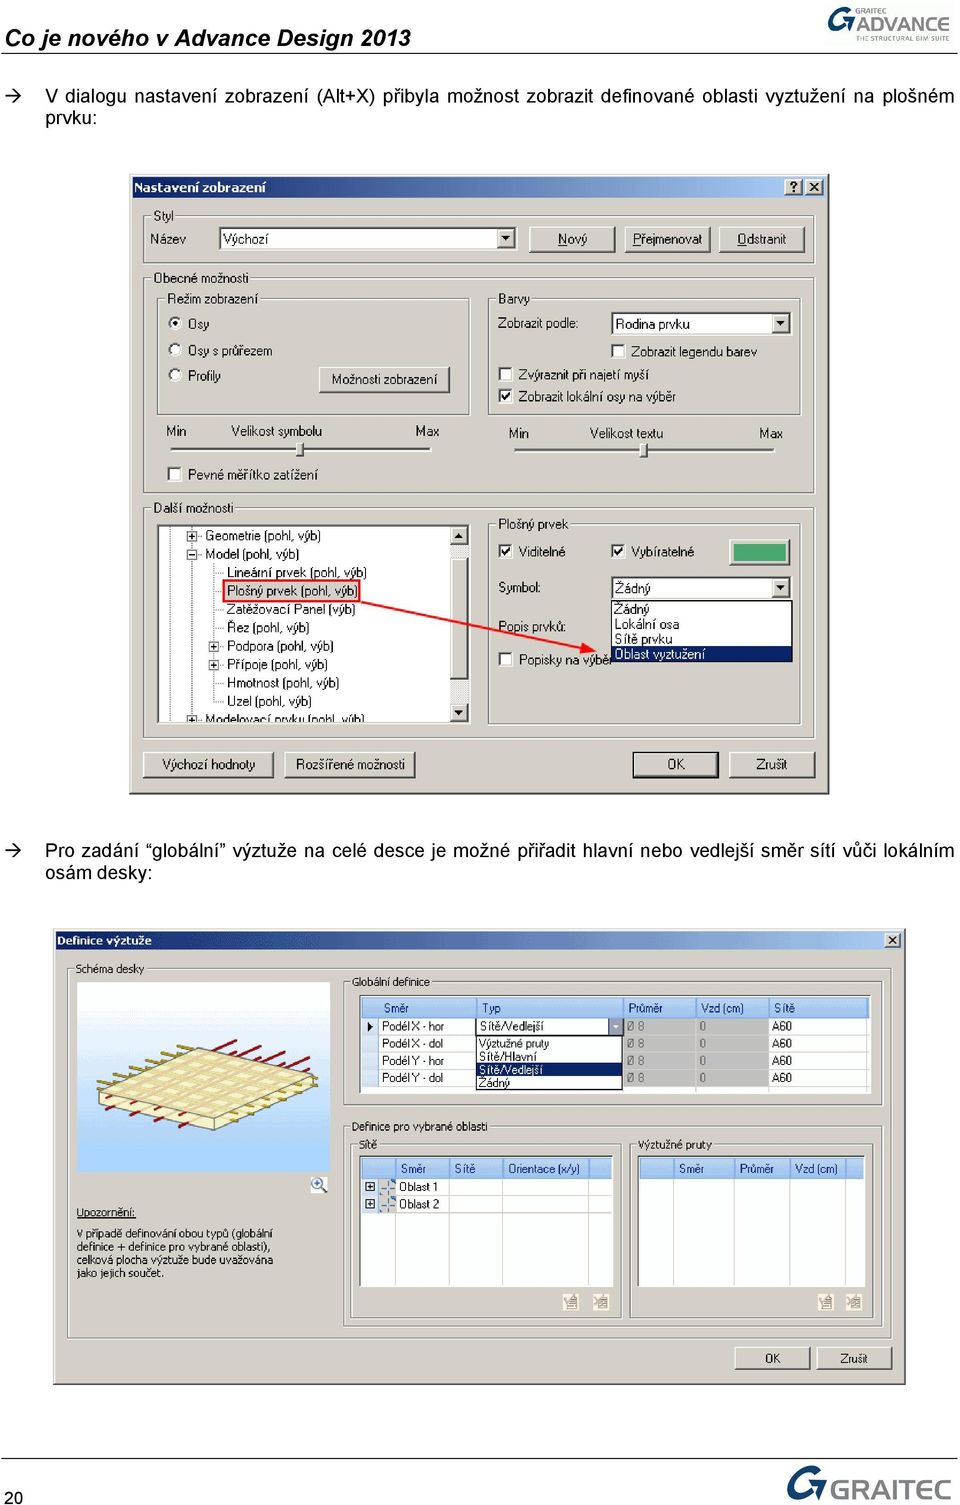Click the Rozšířené možnosti button
The image size is (960, 1505).
pos(350,764)
